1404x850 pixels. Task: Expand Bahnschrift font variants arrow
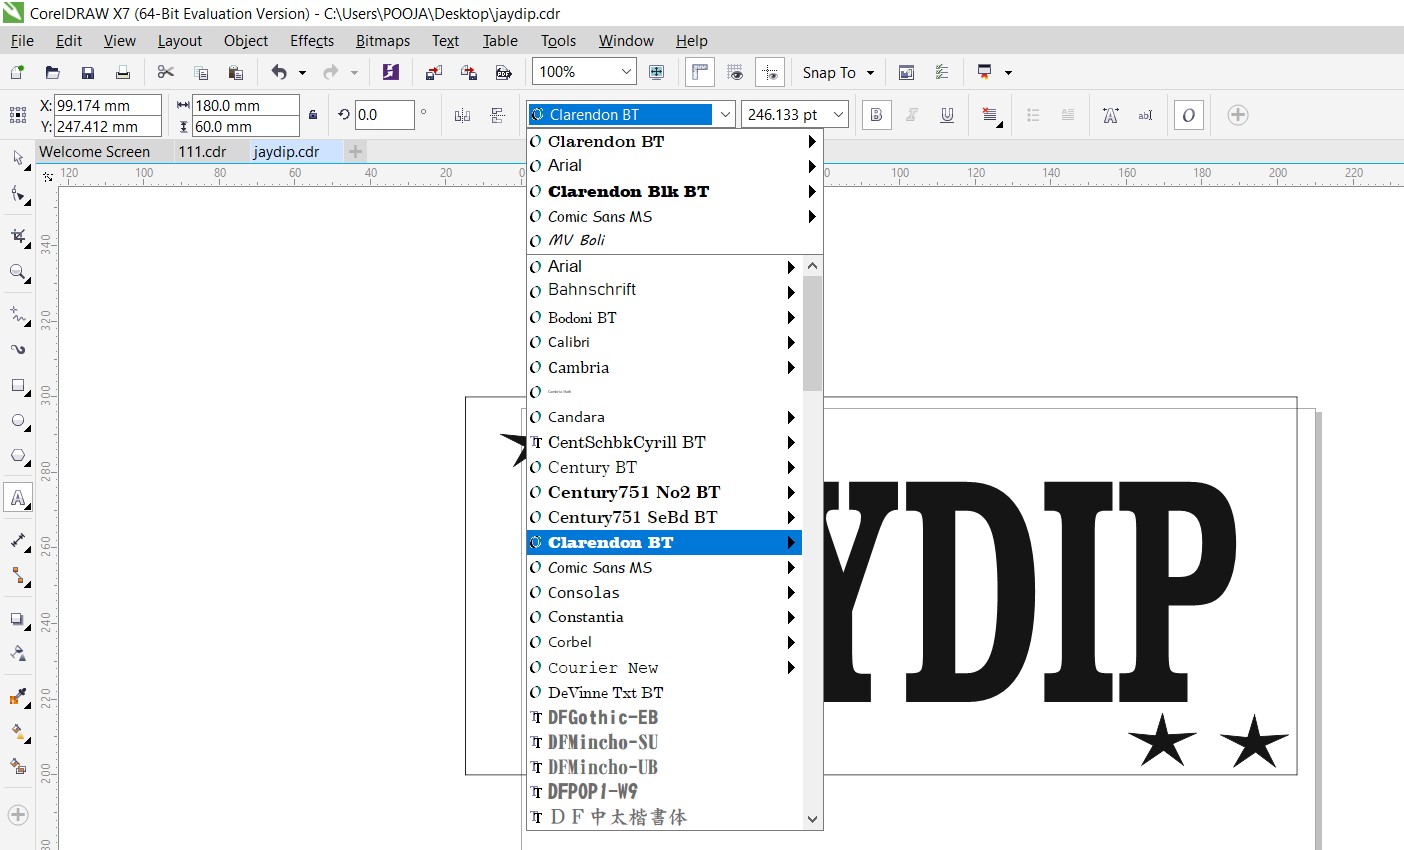click(x=791, y=291)
